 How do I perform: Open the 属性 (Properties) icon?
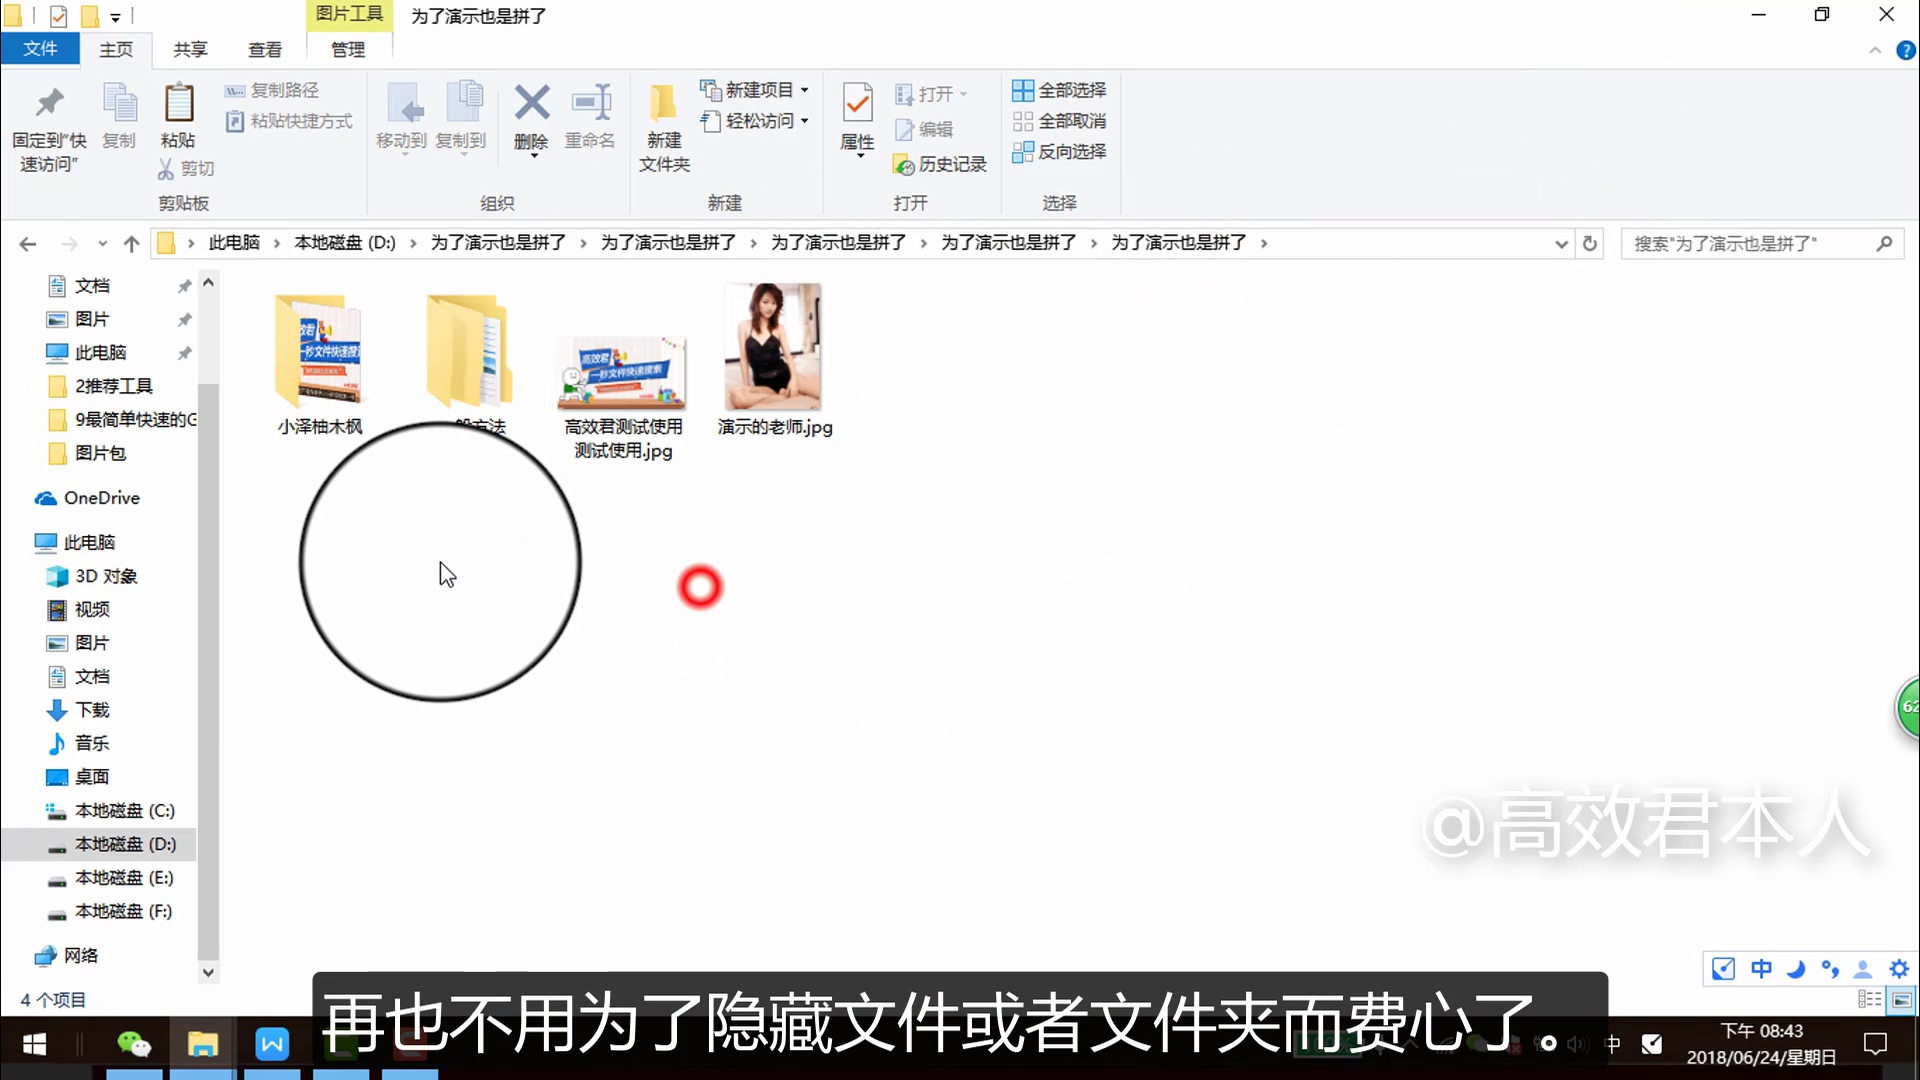pos(856,120)
